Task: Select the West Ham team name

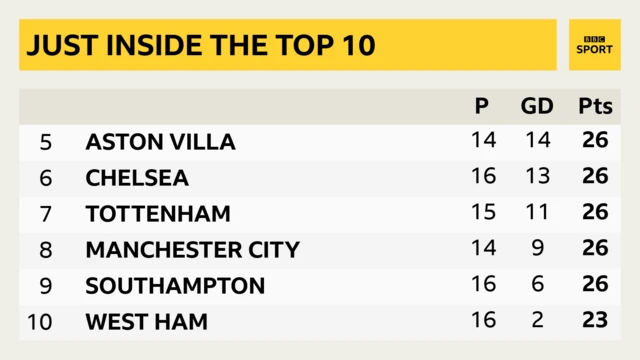Action: pyautogui.click(x=147, y=322)
